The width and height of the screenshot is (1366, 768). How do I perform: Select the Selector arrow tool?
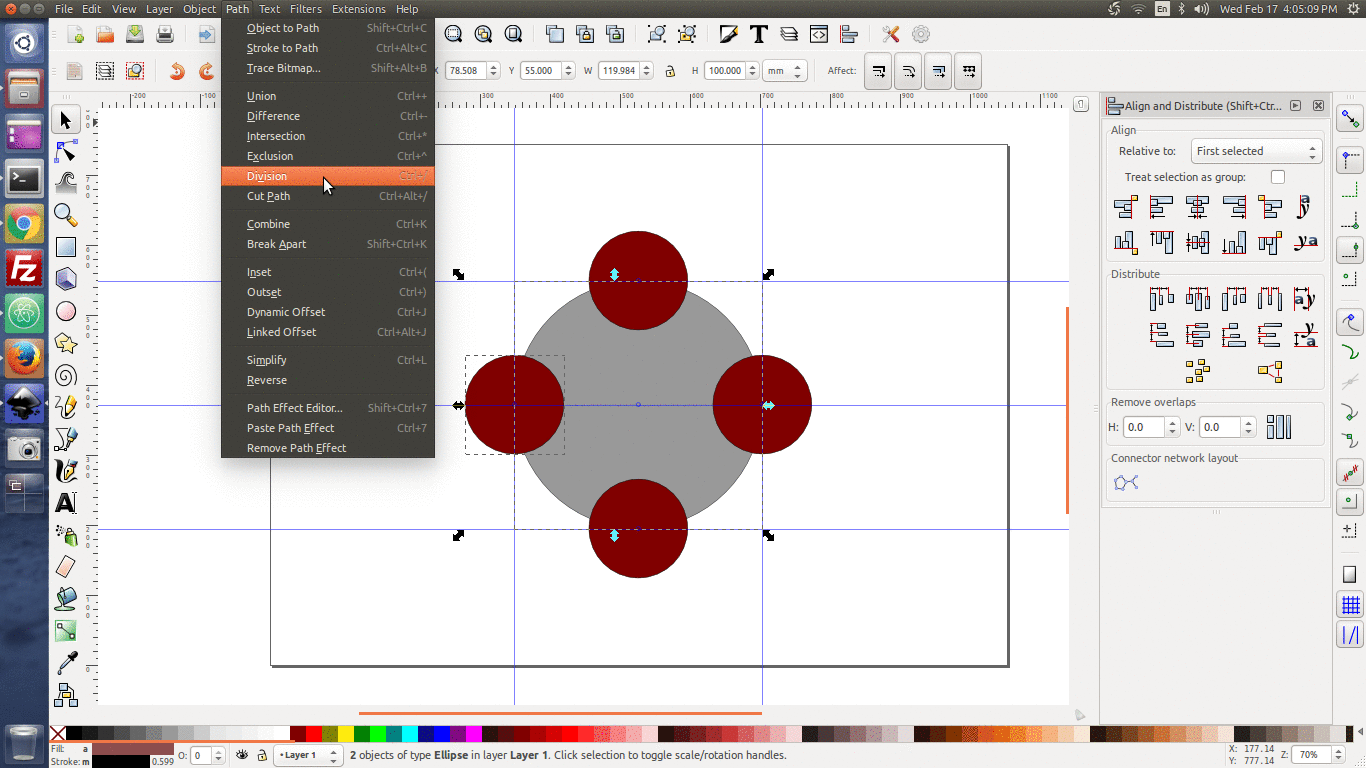[x=66, y=120]
